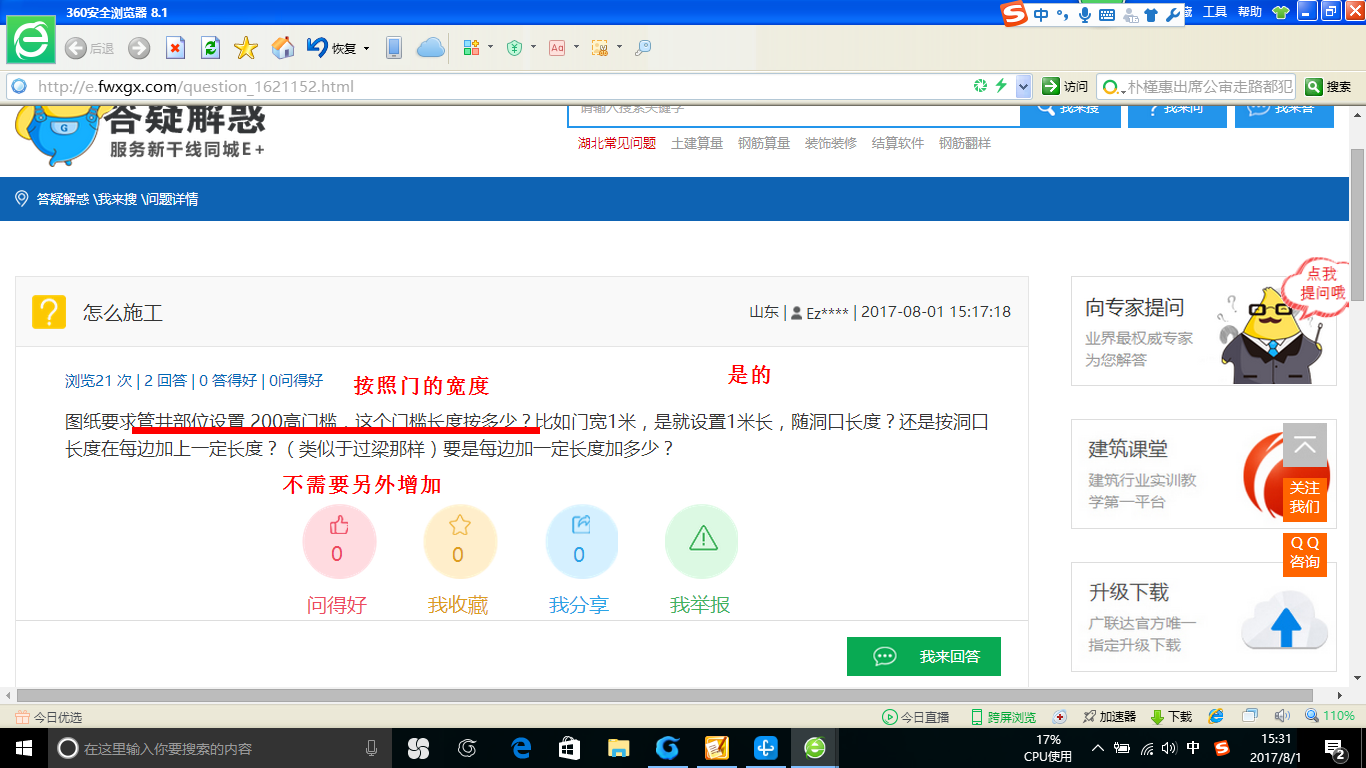Click the screenshot scissors tool icon
Image resolution: width=1366 pixels, height=768 pixels.
pyautogui.click(x=598, y=47)
